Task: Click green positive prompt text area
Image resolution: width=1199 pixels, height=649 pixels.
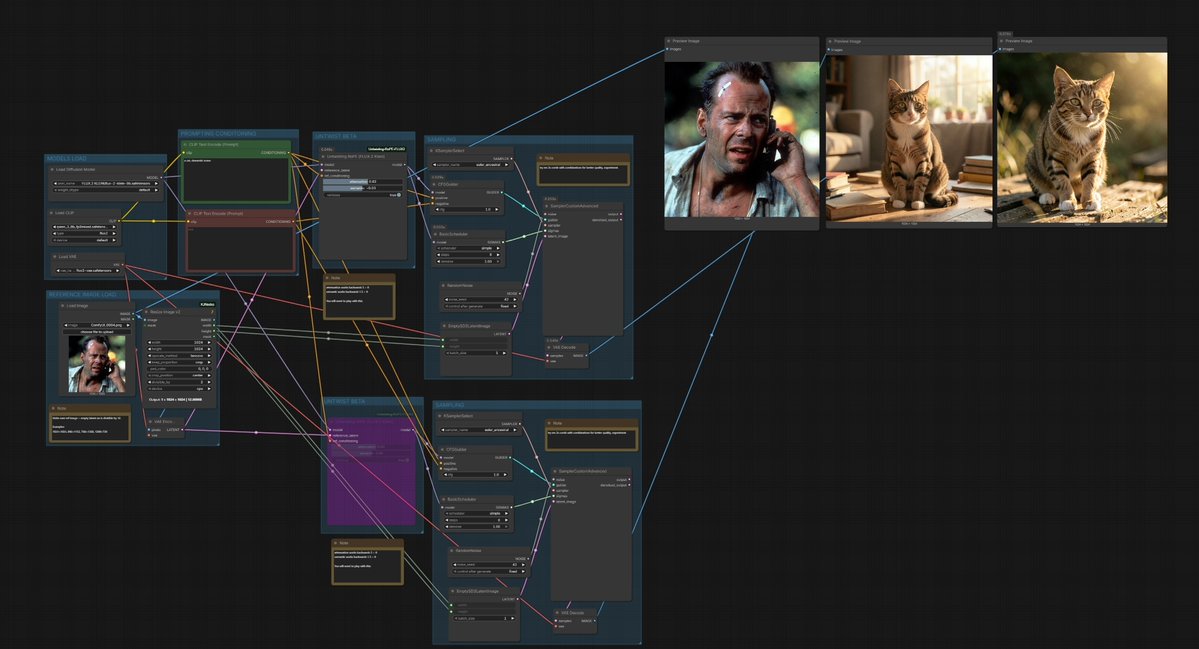Action: 236,180
